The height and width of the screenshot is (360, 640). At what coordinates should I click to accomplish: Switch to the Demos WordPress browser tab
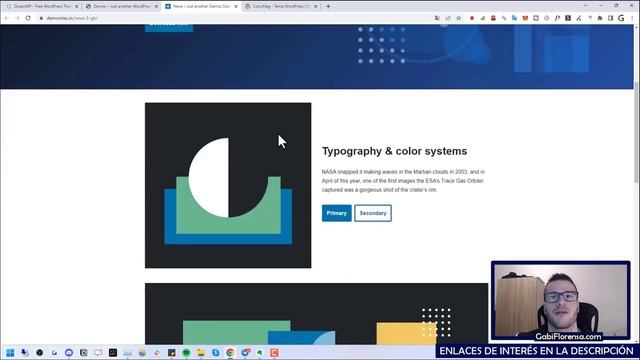(x=121, y=7)
